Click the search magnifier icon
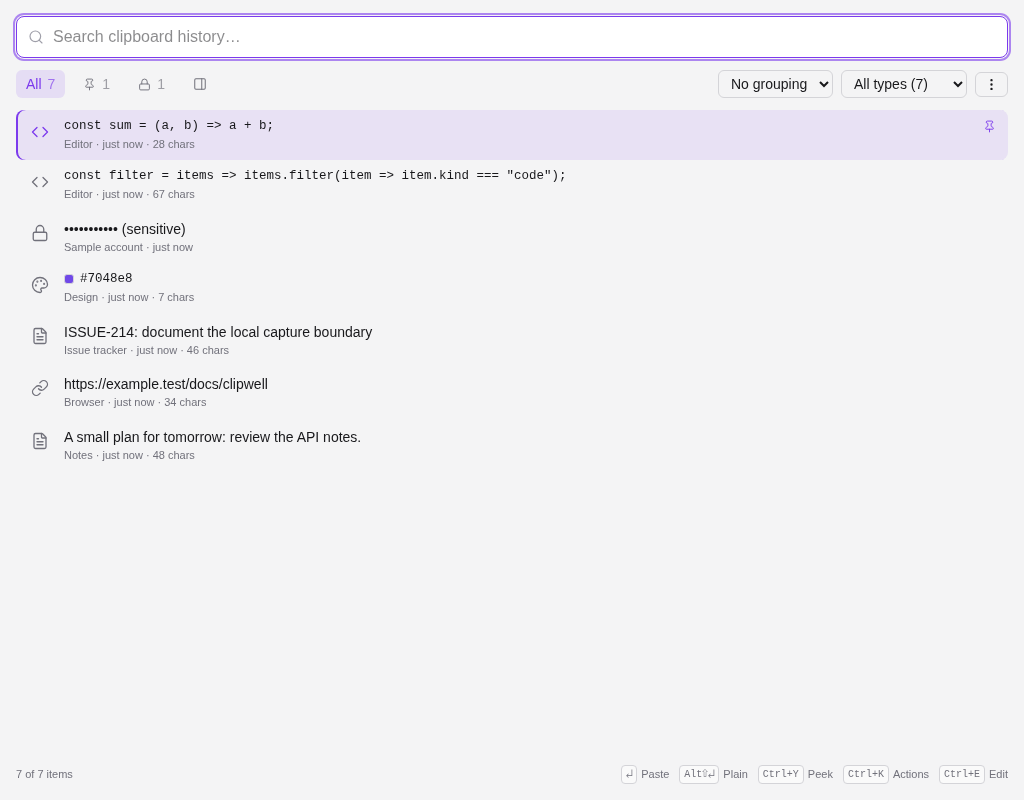 [36, 37]
